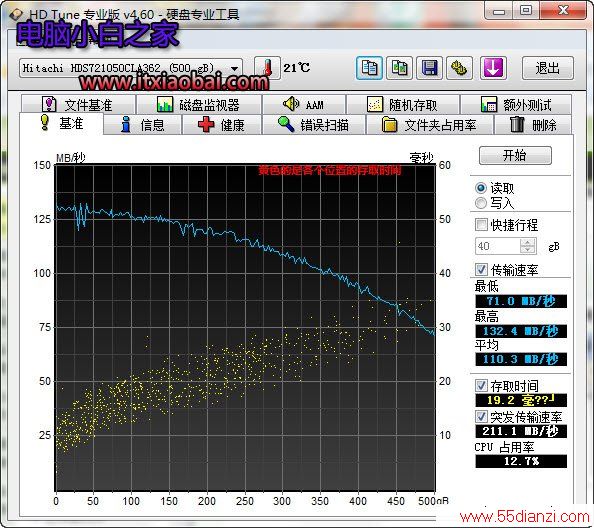Switch to the 错误扫描 error scan tab
Screen dimensions: 594x528
pyautogui.click(x=314, y=125)
